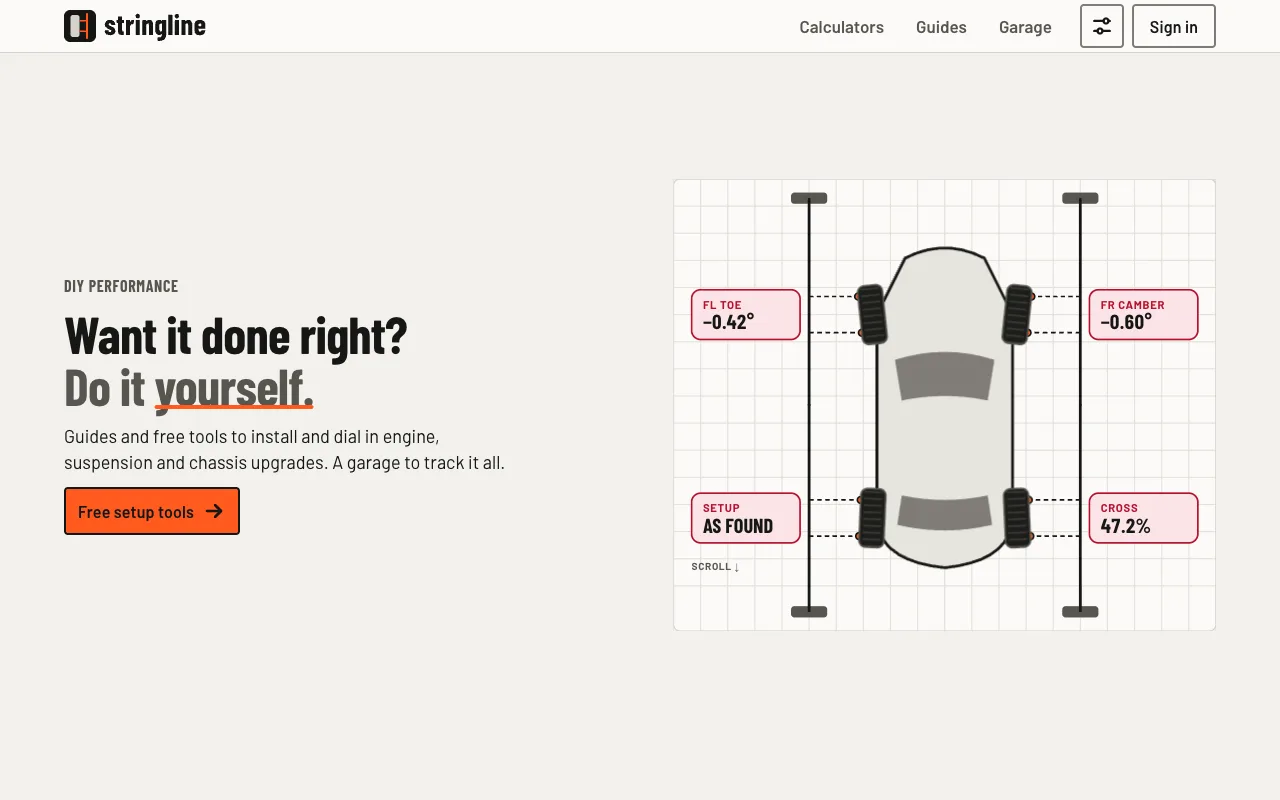1280x800 pixels.
Task: Click the front-right tire of the car diagram
Action: click(x=1018, y=314)
